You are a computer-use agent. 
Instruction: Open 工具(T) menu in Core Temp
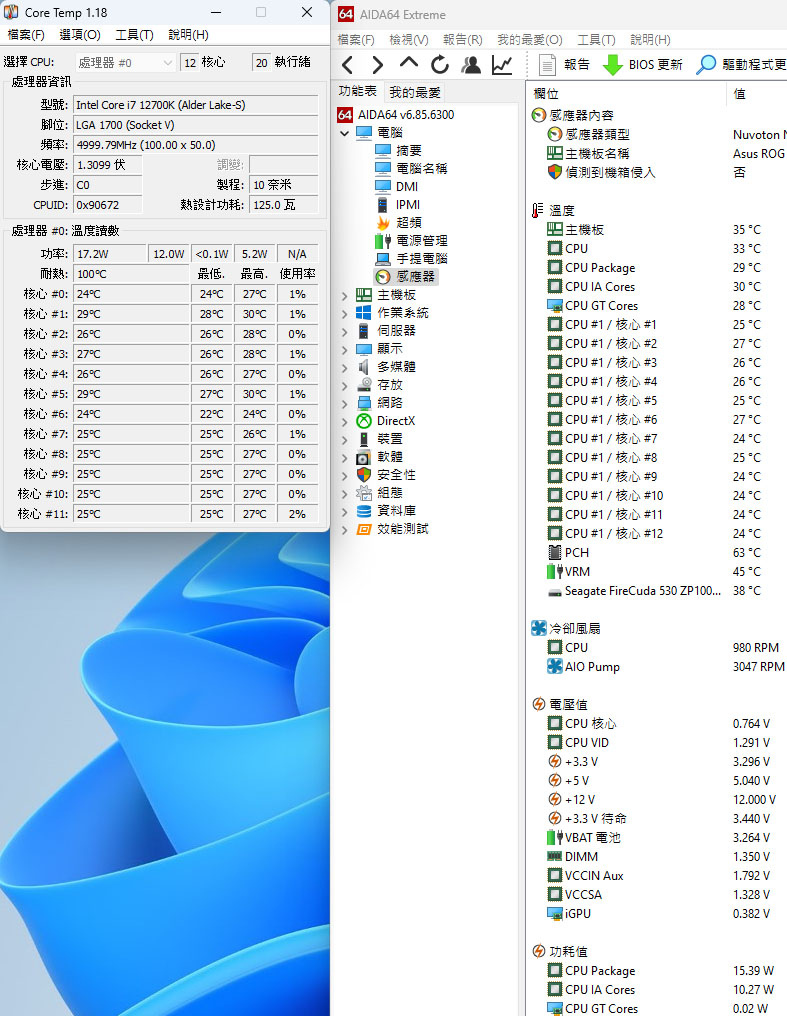[x=134, y=34]
